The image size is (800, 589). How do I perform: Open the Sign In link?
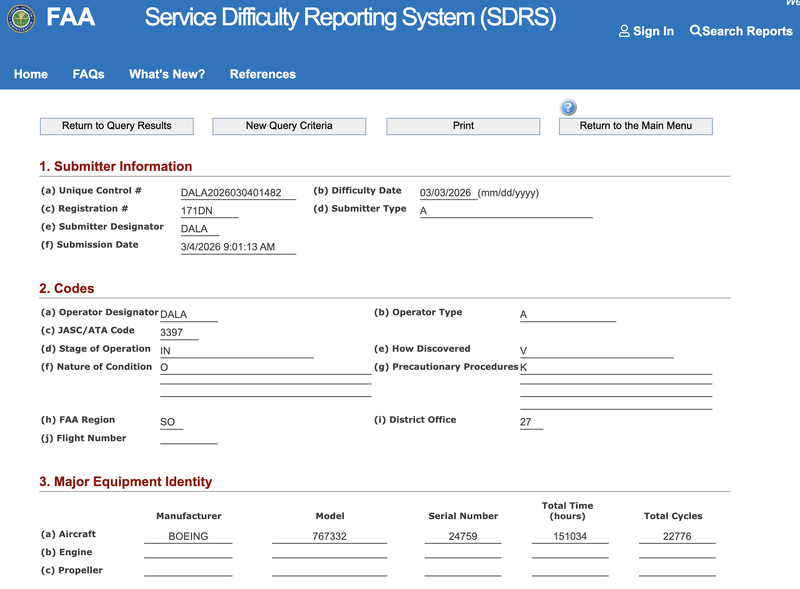coord(646,31)
